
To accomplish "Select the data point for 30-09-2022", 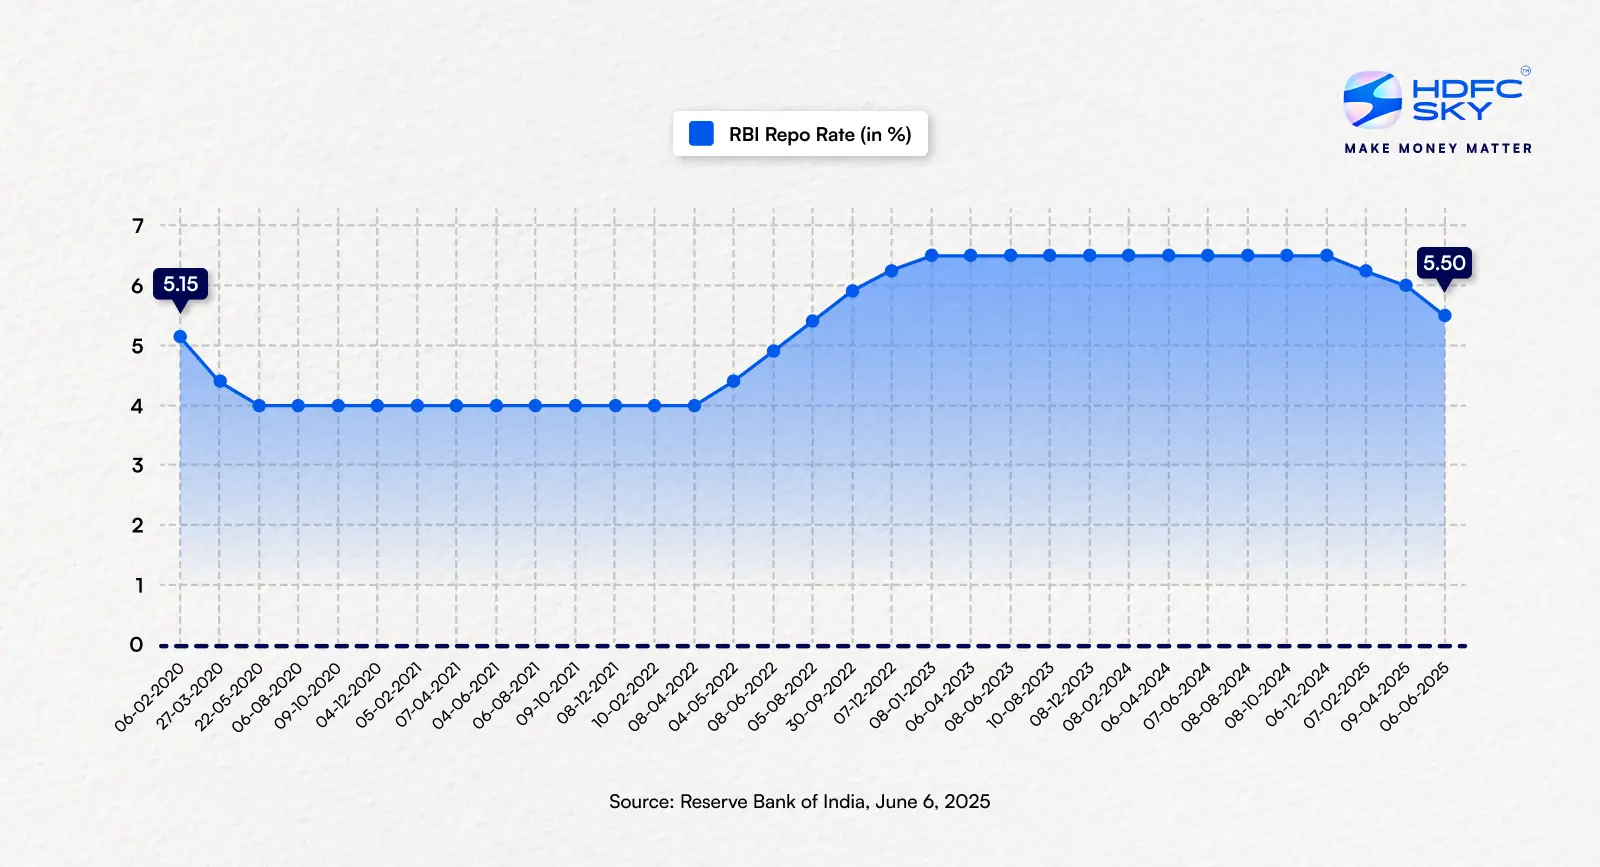I will [x=852, y=291].
